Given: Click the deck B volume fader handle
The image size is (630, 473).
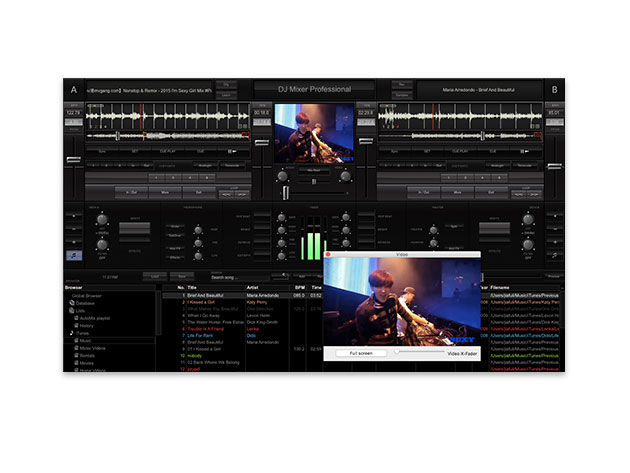Looking at the screenshot, I should click(366, 141).
